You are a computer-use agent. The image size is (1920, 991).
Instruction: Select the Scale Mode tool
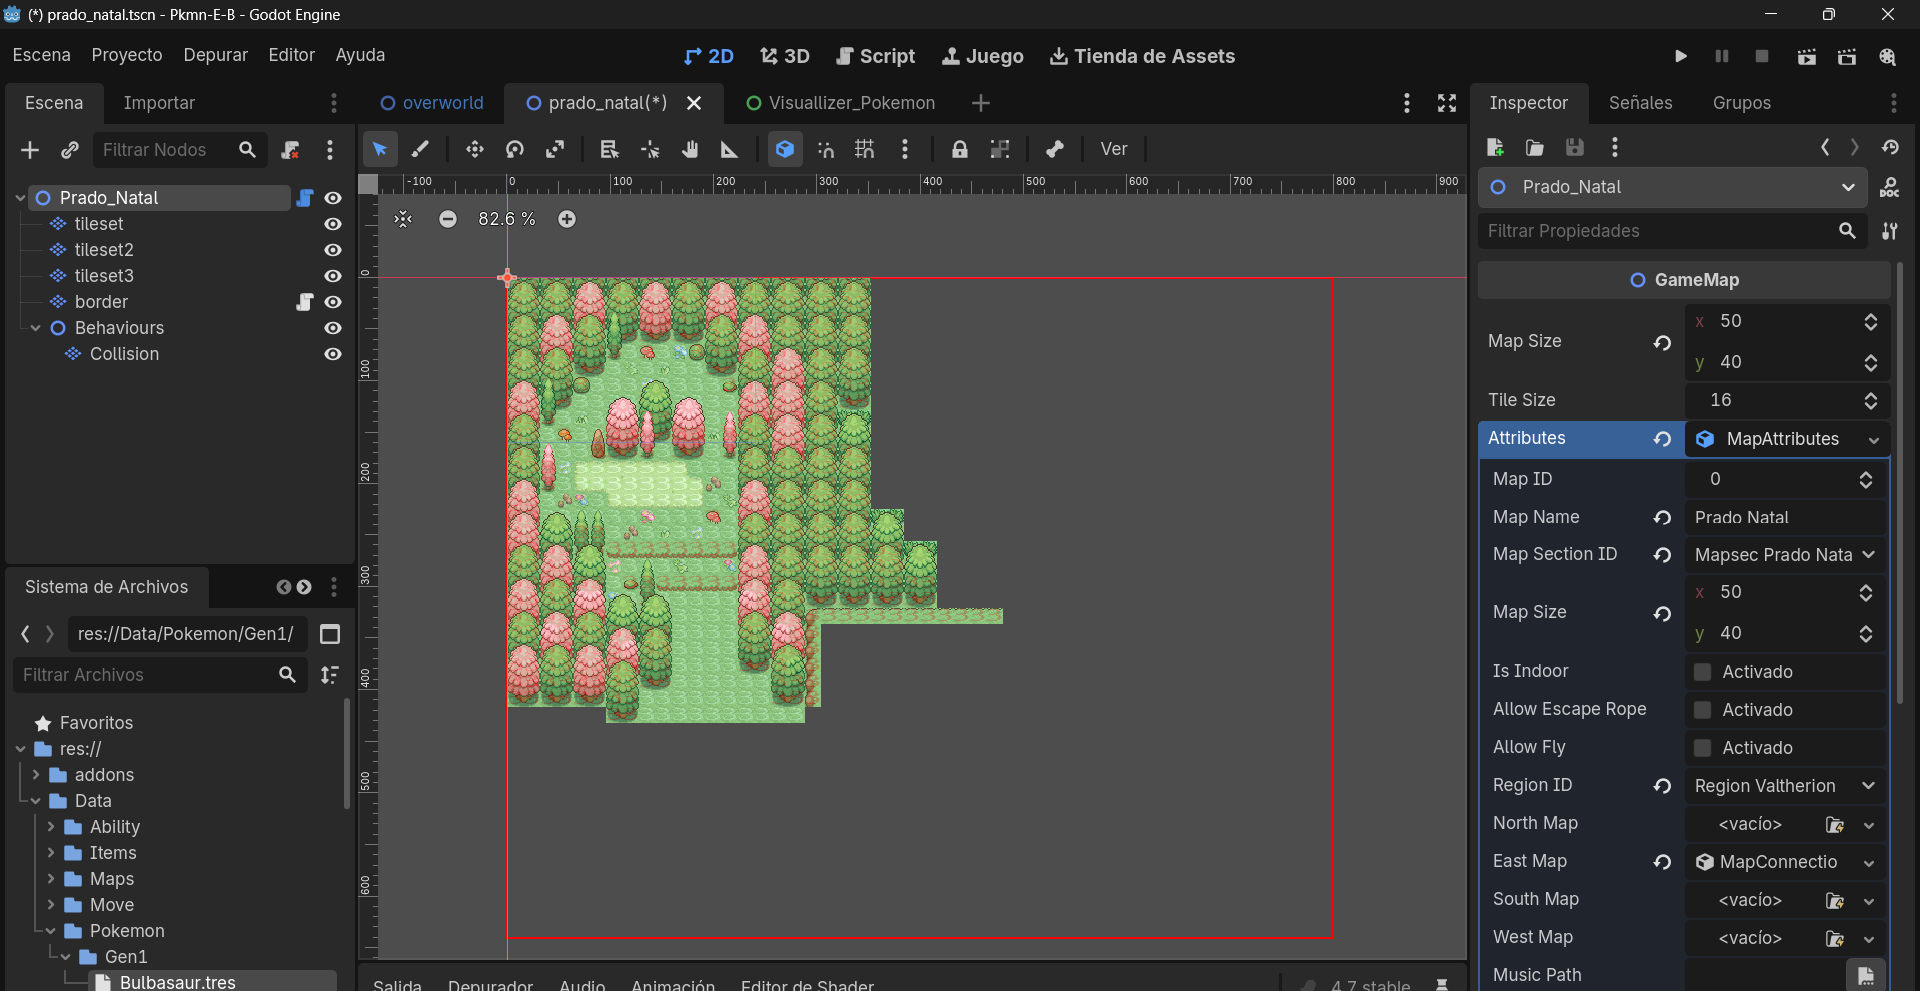click(555, 149)
